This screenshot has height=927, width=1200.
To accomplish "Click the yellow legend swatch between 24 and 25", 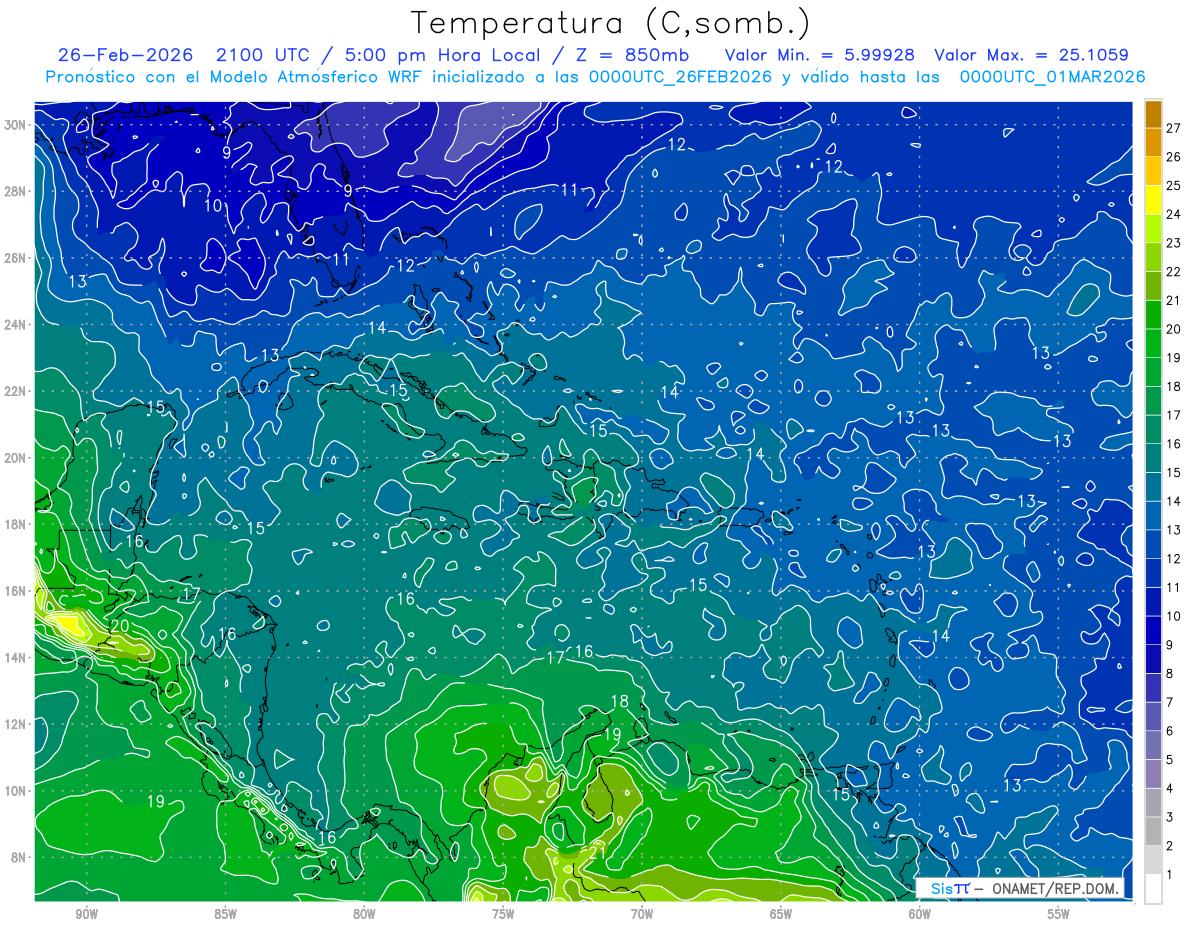I will tap(1153, 199).
